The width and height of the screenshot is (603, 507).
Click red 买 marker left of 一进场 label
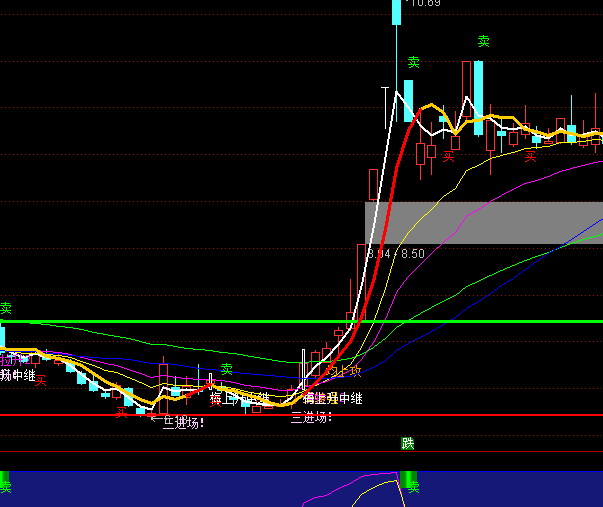coord(121,411)
